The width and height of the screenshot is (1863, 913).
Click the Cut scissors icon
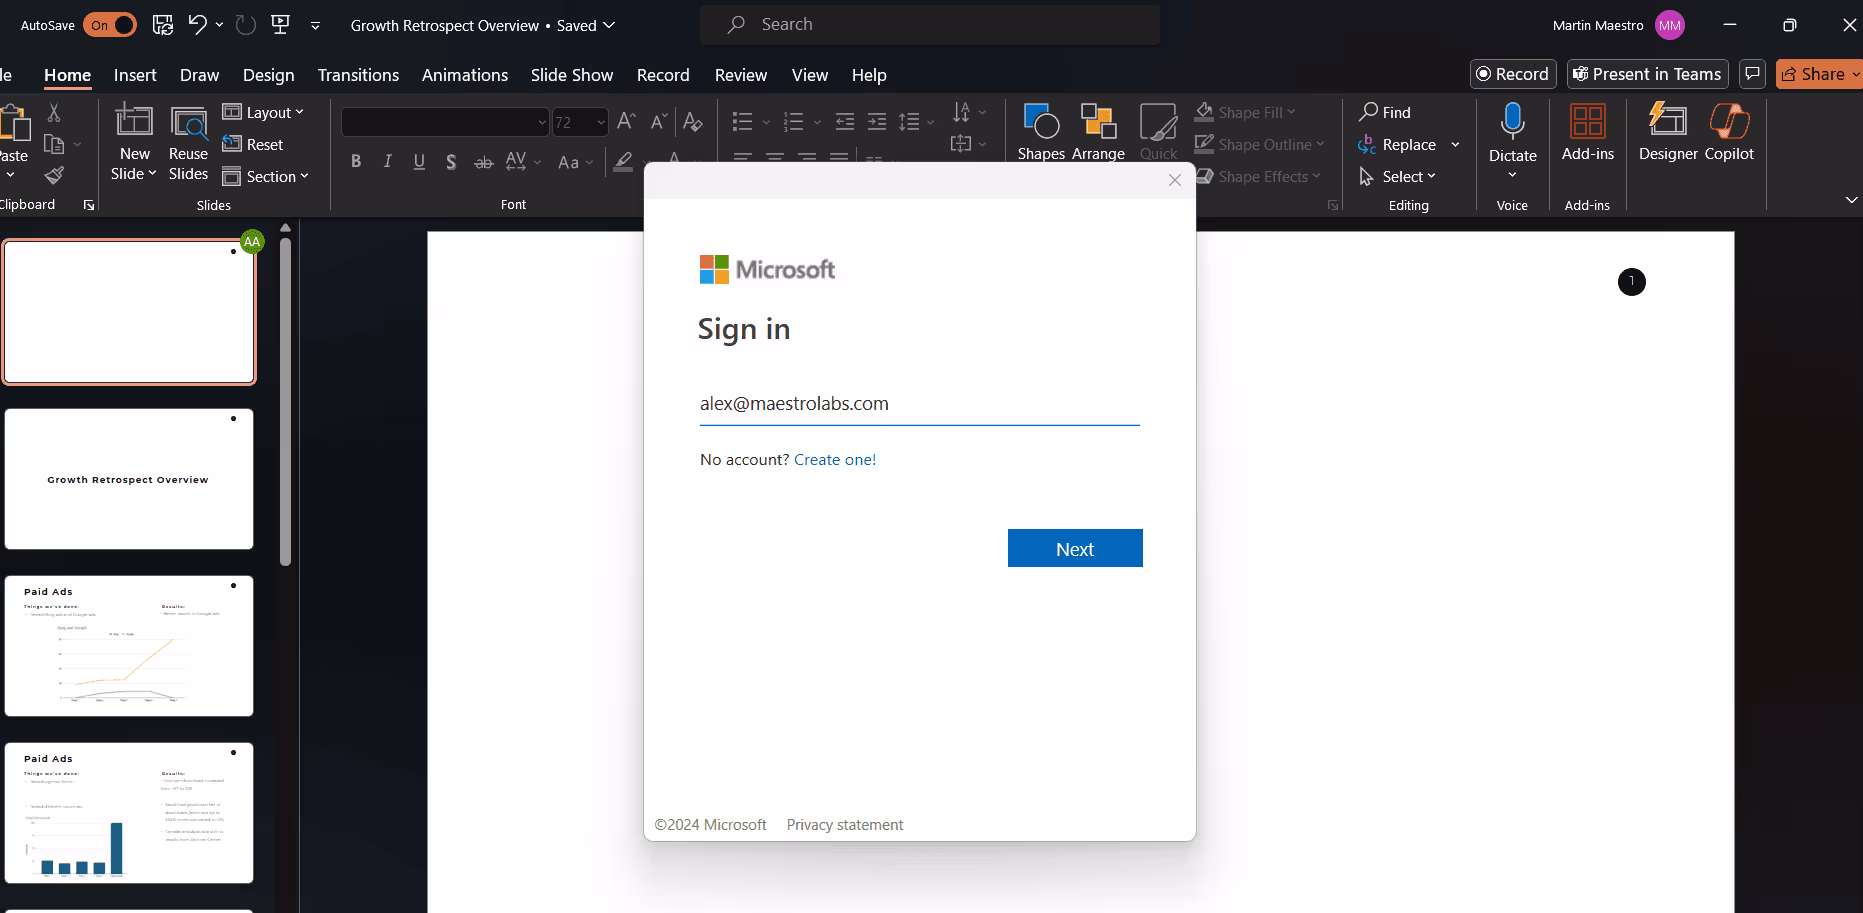pyautogui.click(x=54, y=113)
